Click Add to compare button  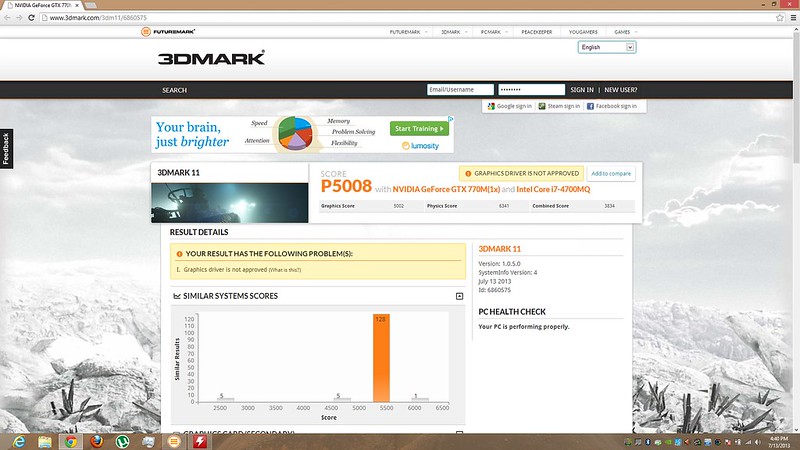(x=611, y=173)
